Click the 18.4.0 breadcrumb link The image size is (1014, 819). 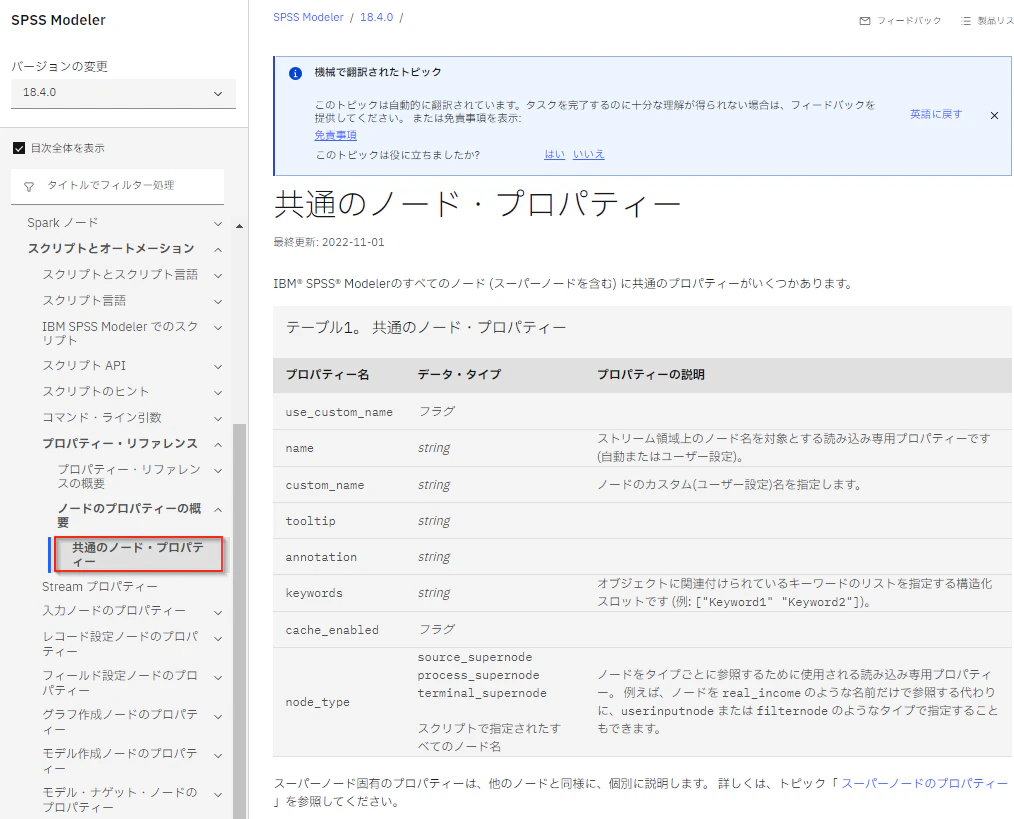coord(376,17)
